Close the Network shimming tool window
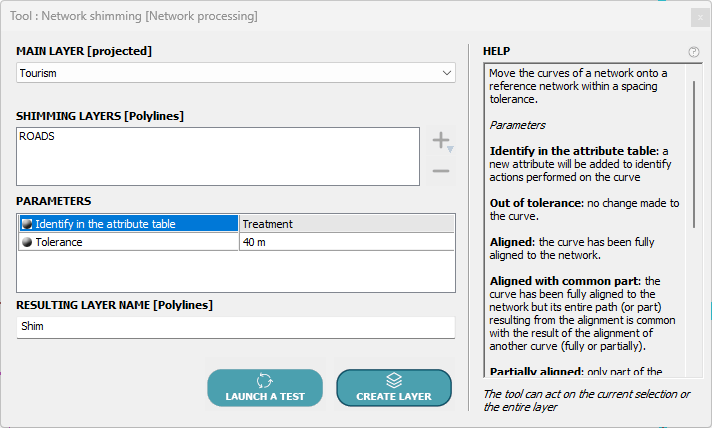This screenshot has height=428, width=712. pyautogui.click(x=698, y=17)
